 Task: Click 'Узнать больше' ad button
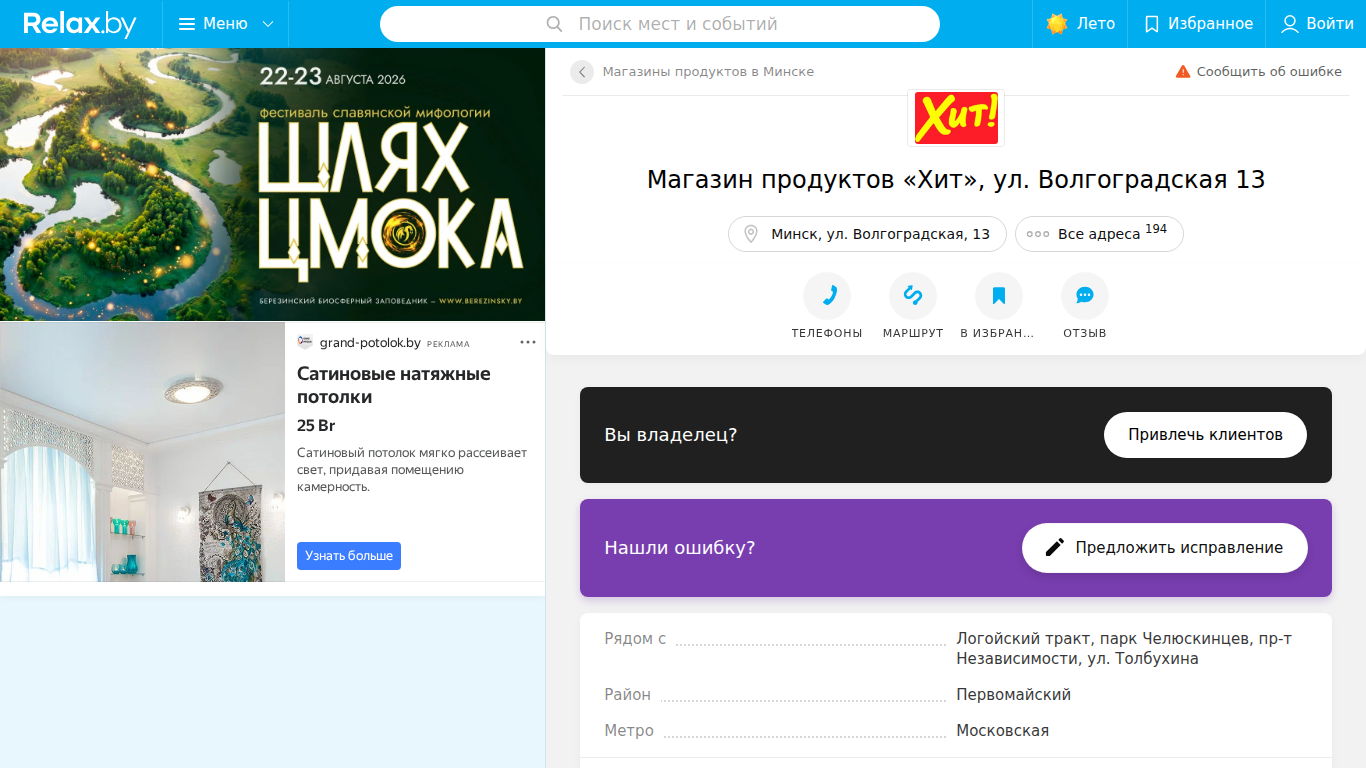[x=349, y=556]
